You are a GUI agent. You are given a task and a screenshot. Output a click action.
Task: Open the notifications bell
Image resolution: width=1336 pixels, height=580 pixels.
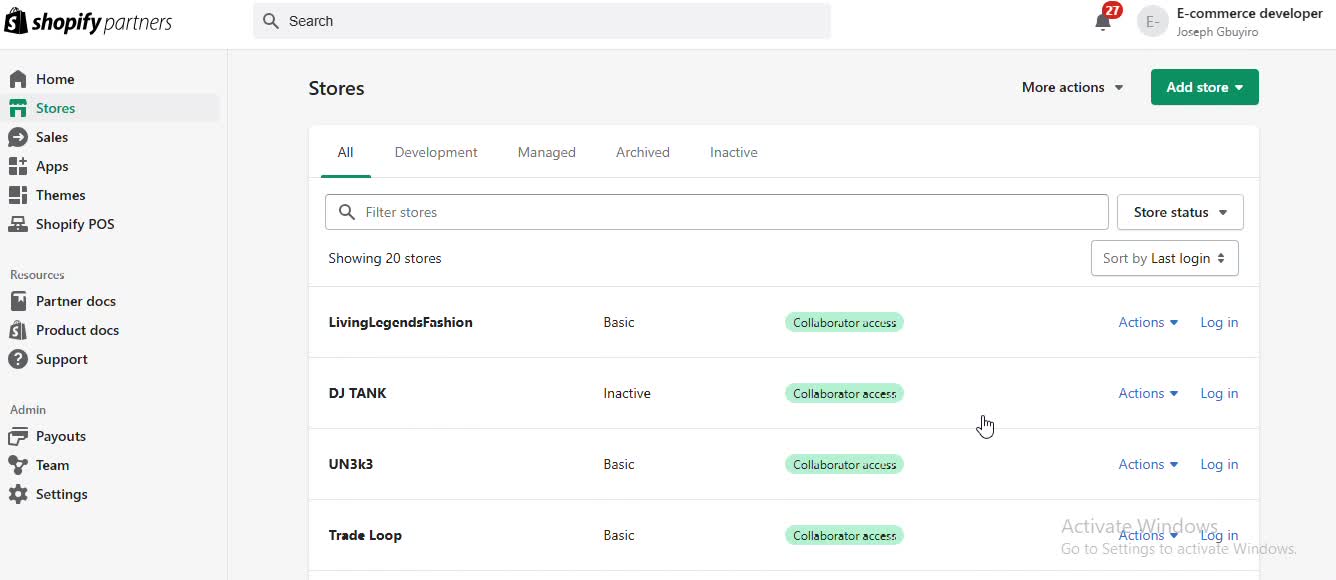point(1103,22)
